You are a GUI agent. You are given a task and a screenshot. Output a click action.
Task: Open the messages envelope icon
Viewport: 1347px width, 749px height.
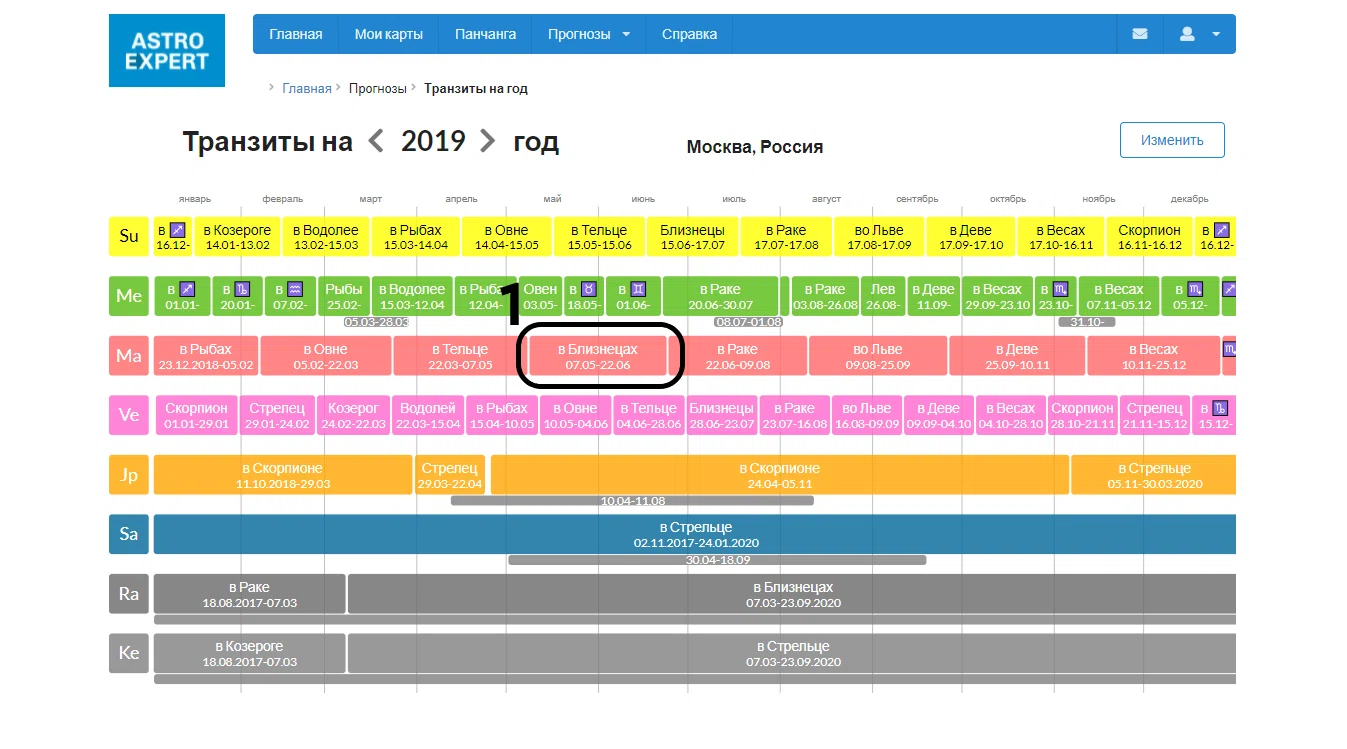click(x=1139, y=34)
